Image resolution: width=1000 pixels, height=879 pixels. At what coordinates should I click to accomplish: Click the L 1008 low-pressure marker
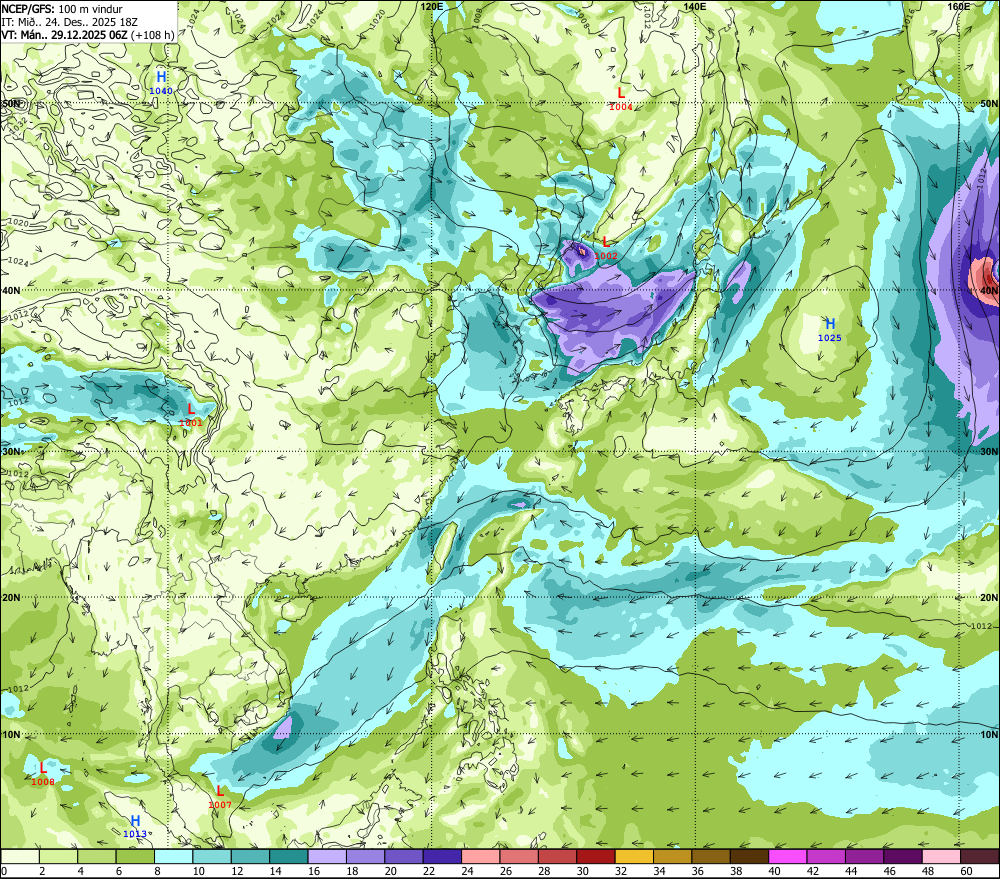43,774
